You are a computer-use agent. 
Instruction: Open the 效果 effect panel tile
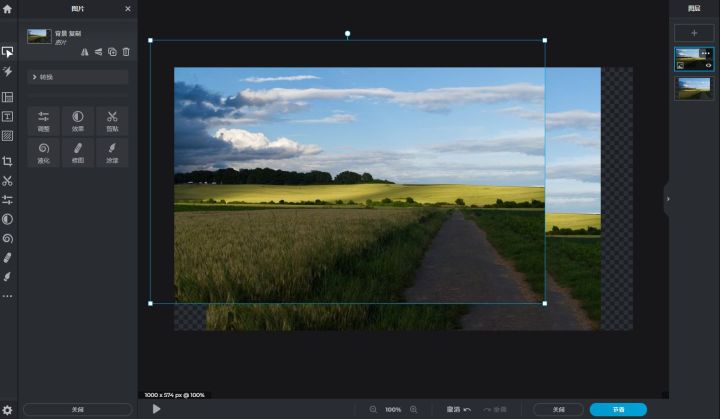[78, 121]
